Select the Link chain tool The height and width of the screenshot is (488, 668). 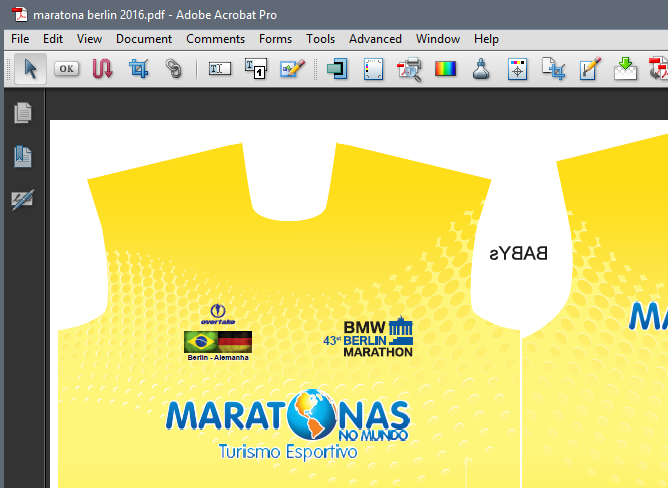tap(174, 69)
